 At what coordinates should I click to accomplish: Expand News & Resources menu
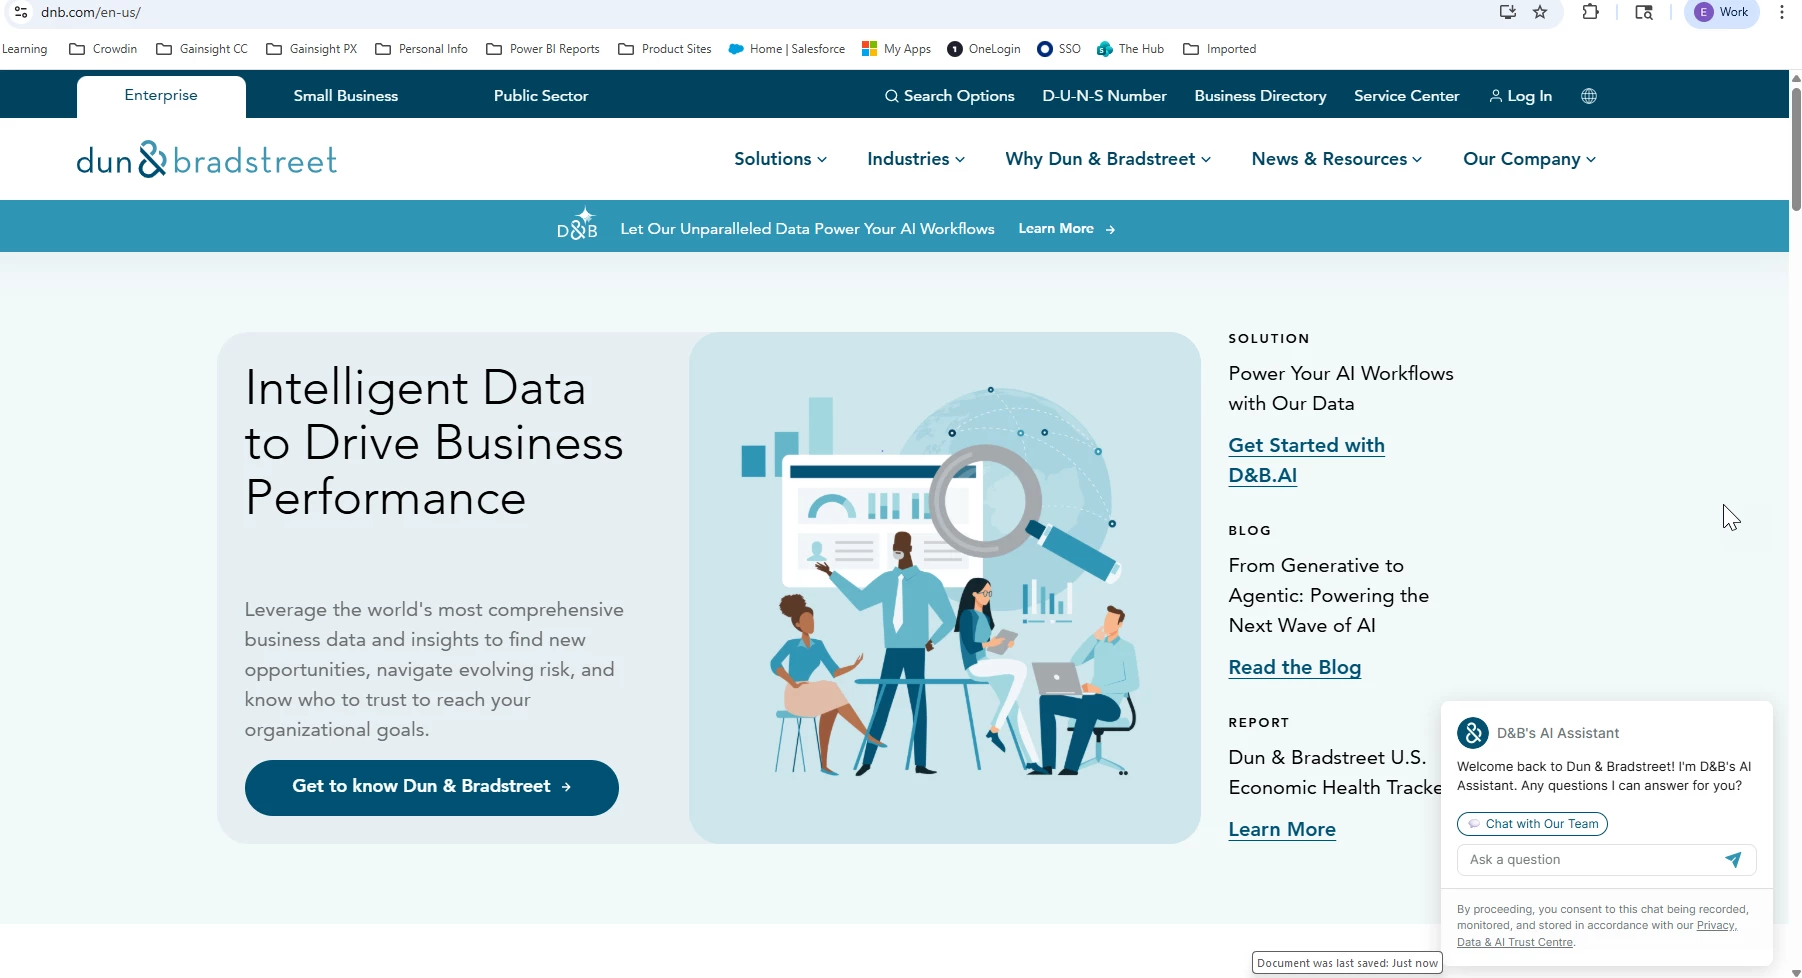point(1336,159)
